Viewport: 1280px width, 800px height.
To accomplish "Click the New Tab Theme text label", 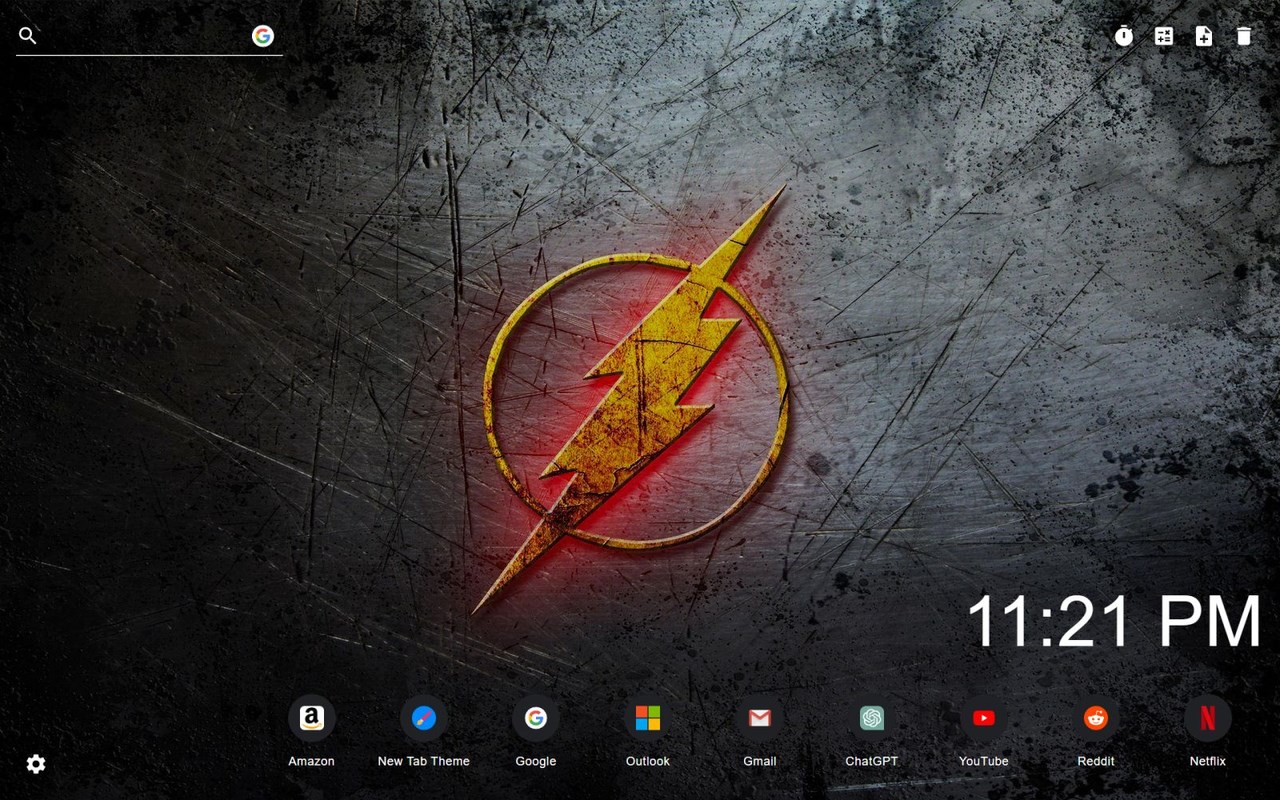I will click(x=424, y=761).
